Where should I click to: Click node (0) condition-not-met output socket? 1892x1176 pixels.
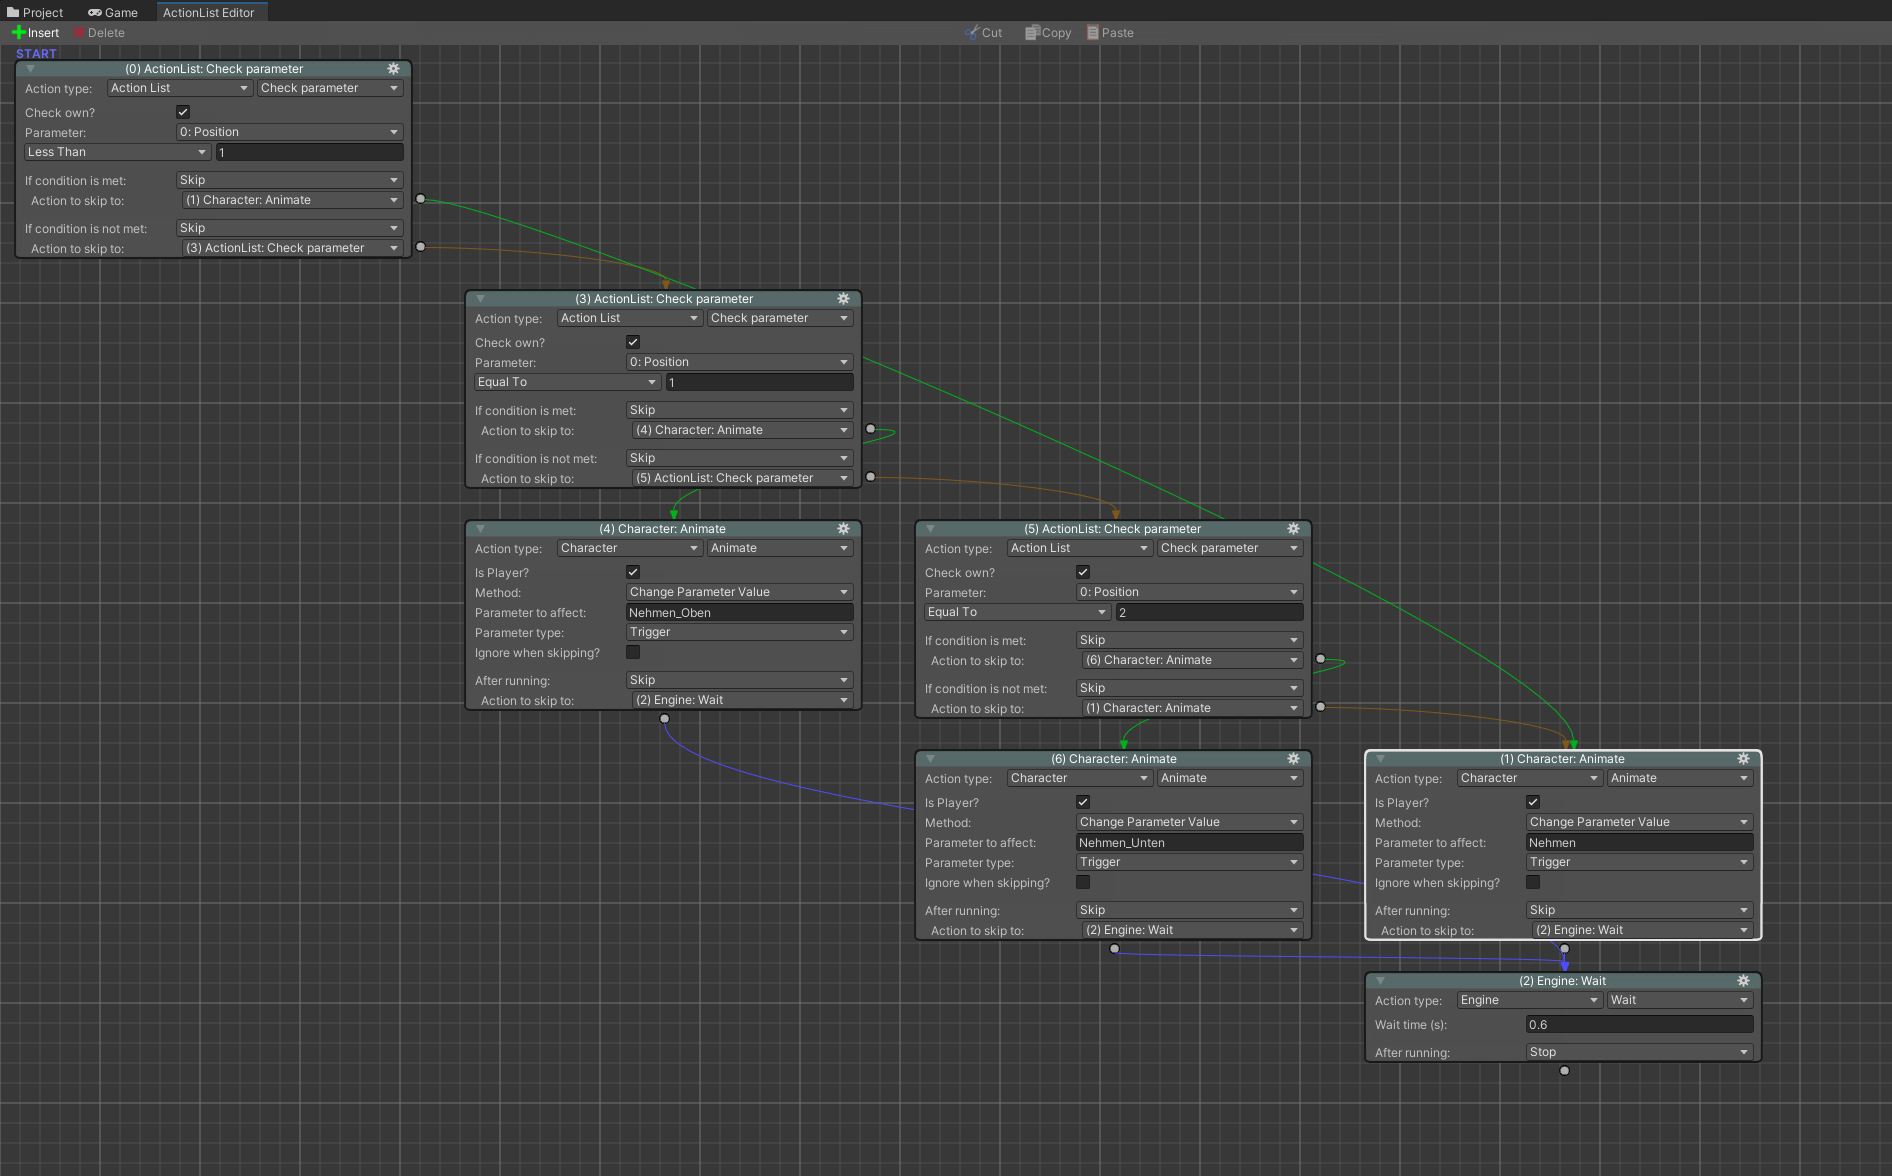click(420, 247)
